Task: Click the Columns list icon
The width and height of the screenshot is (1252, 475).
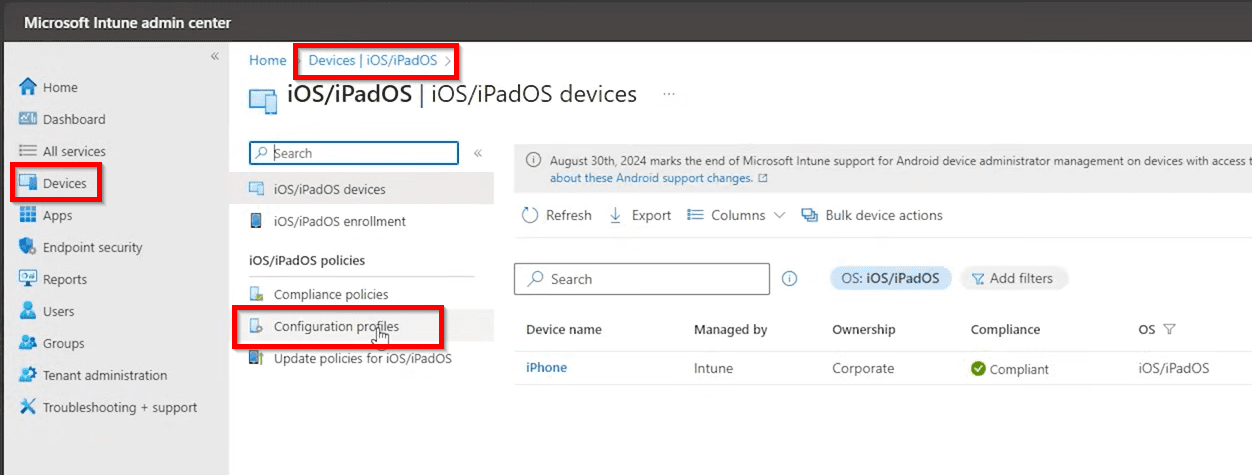Action: tap(694, 215)
